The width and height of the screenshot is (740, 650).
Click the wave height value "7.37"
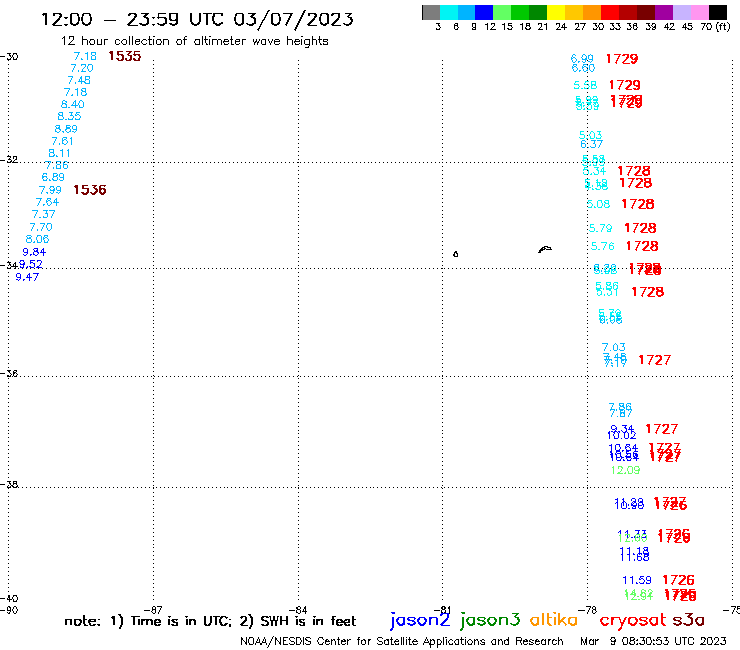tap(43, 214)
